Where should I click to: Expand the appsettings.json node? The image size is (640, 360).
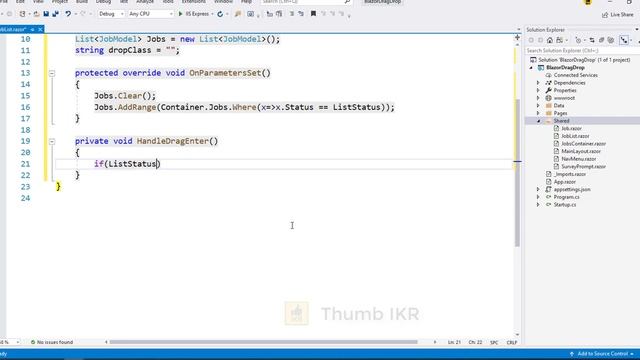pyautogui.click(x=538, y=189)
